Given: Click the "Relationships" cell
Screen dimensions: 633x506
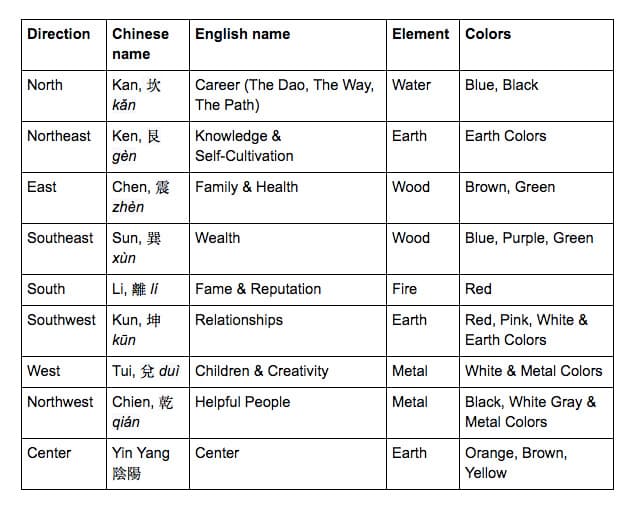Looking at the screenshot, I should [x=239, y=320].
